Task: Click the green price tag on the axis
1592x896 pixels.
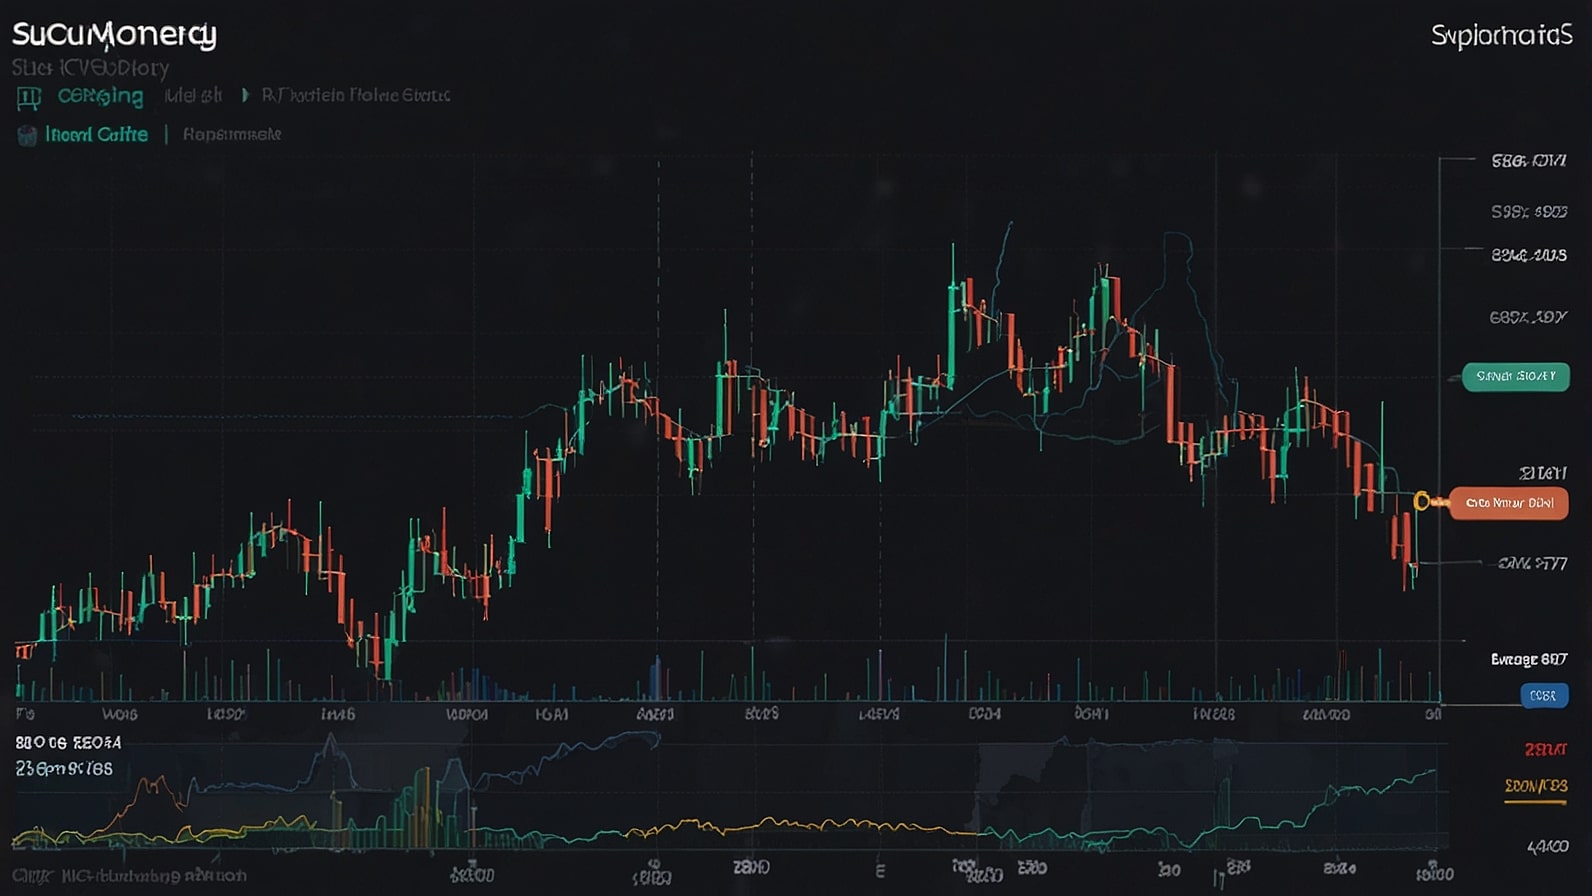Action: (x=1515, y=377)
